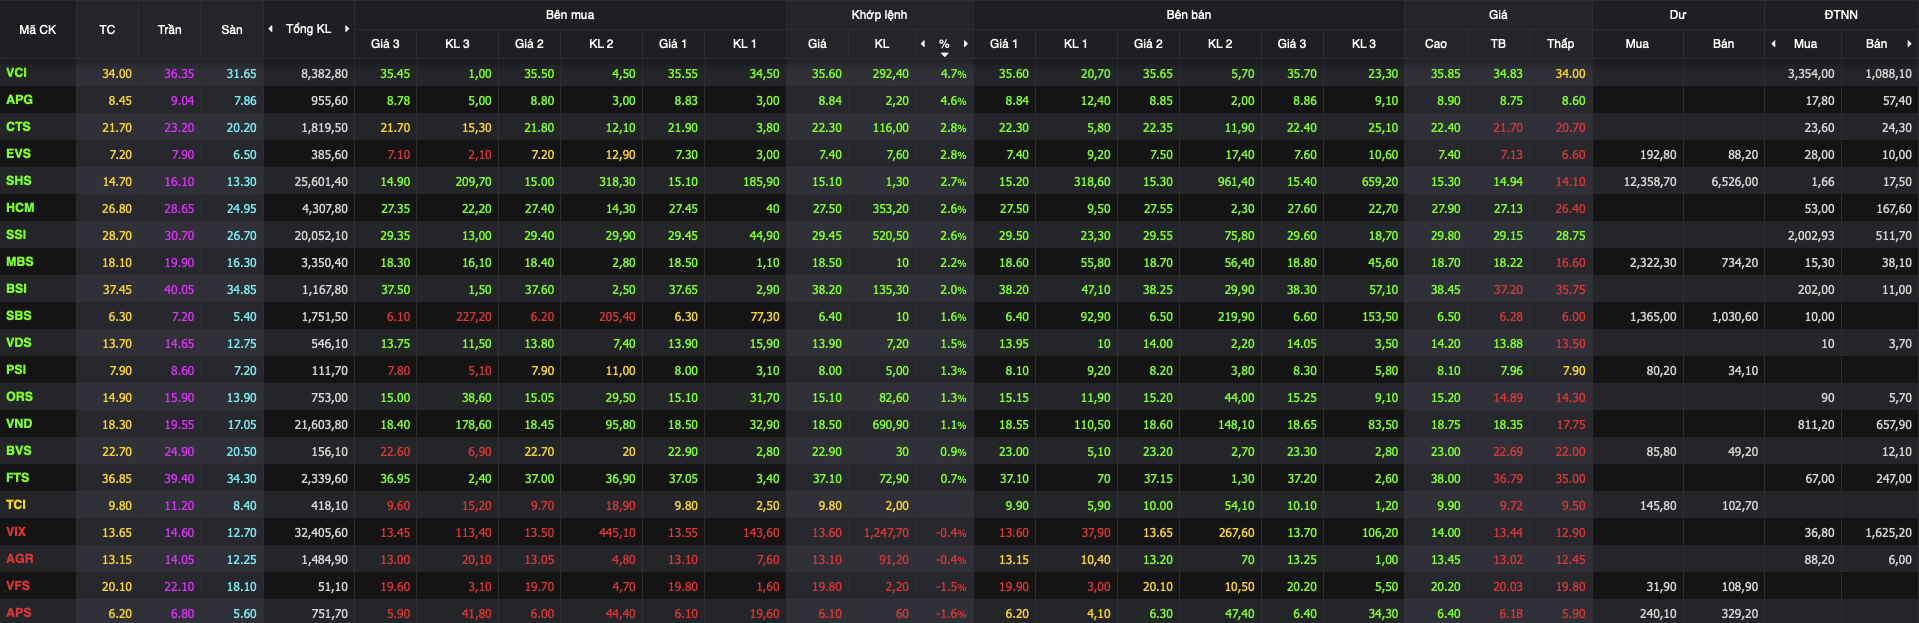
Task: Click KL 3 header under Bên mua
Action: coord(457,44)
